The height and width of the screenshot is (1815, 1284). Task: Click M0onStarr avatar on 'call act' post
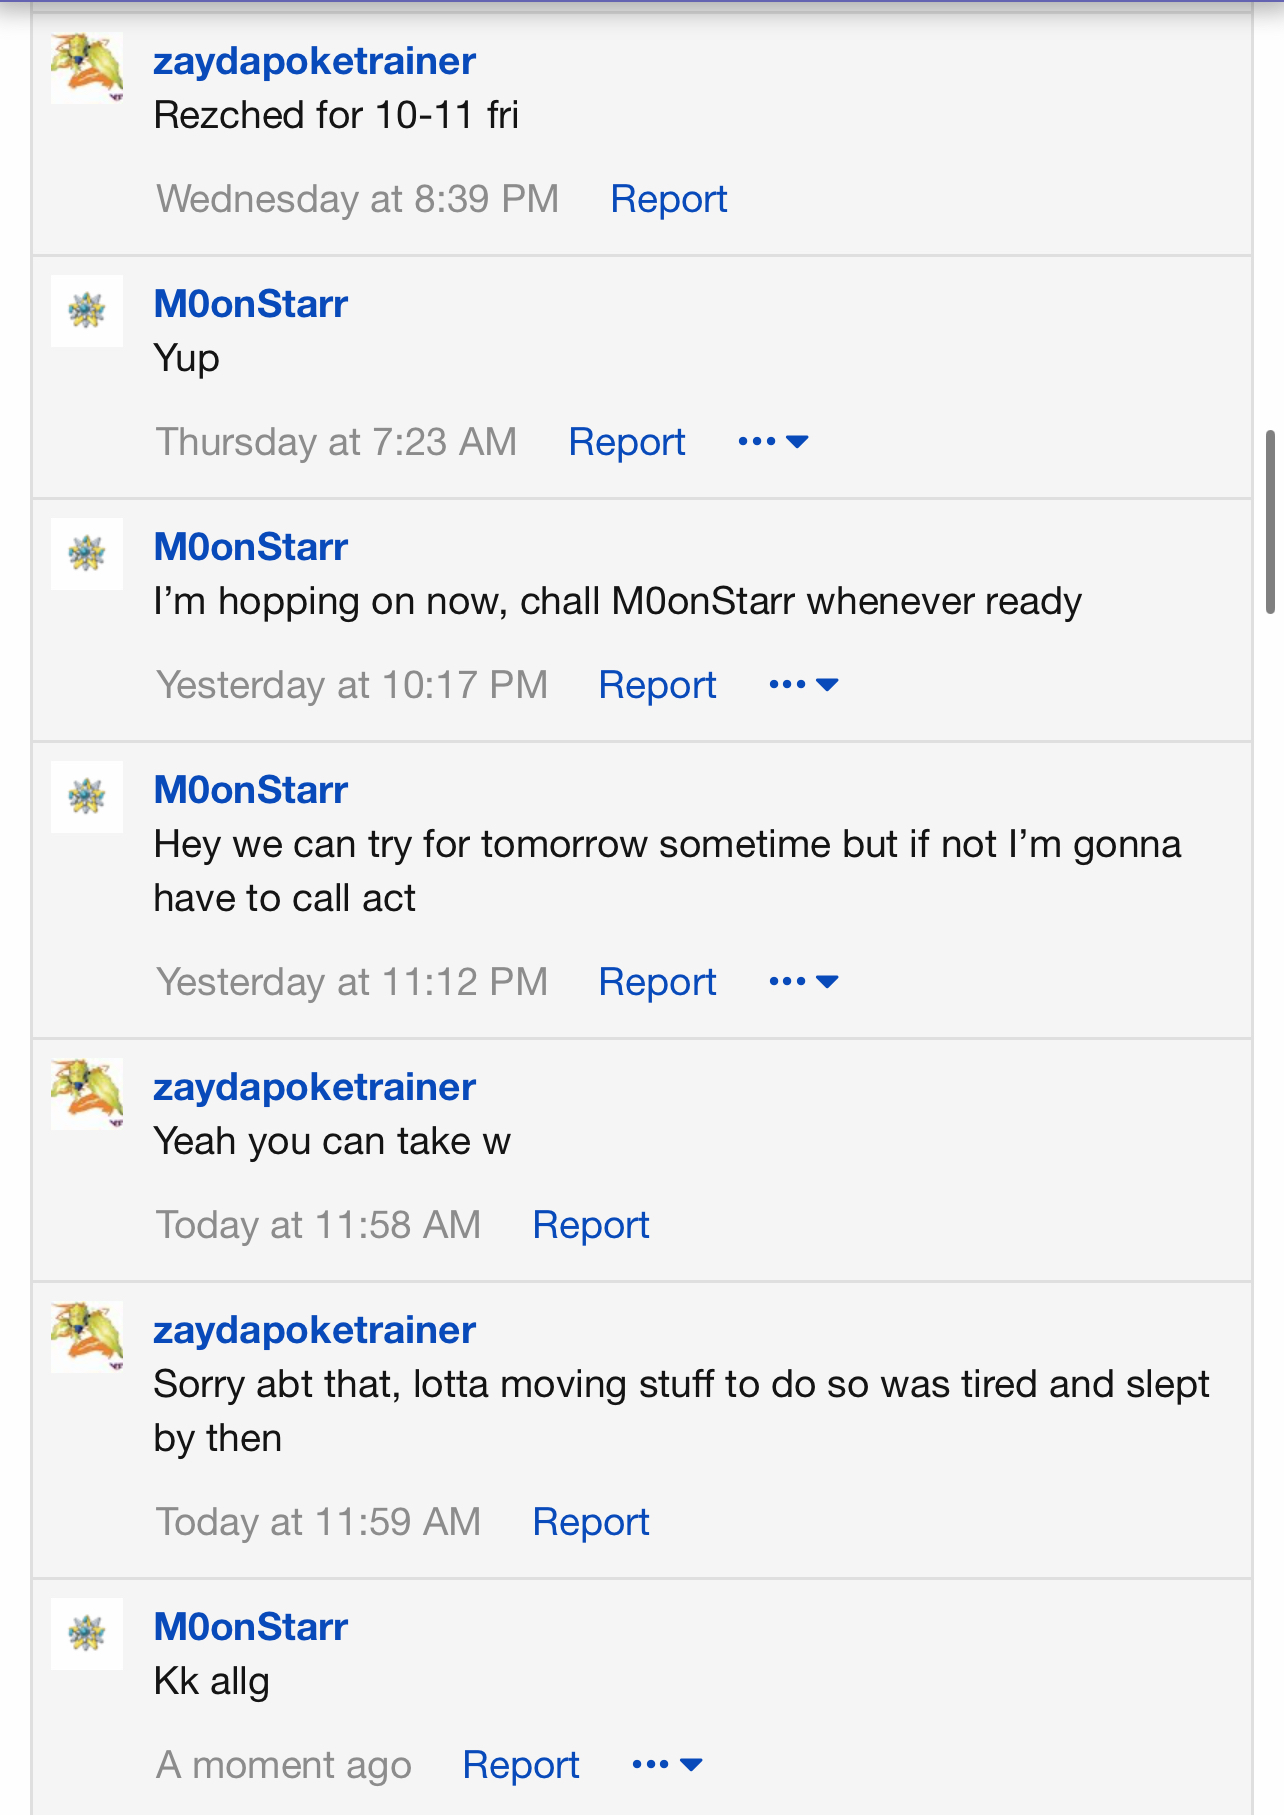(x=87, y=797)
